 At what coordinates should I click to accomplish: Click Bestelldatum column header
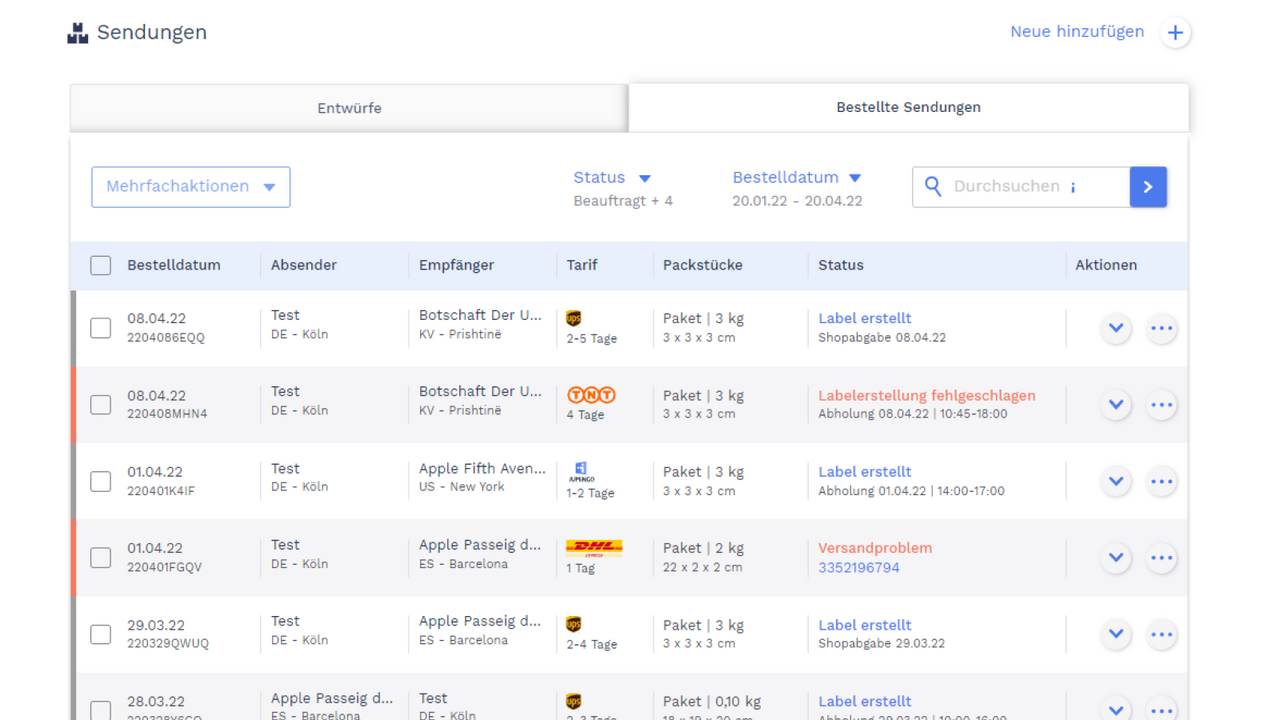pyautogui.click(x=174, y=265)
